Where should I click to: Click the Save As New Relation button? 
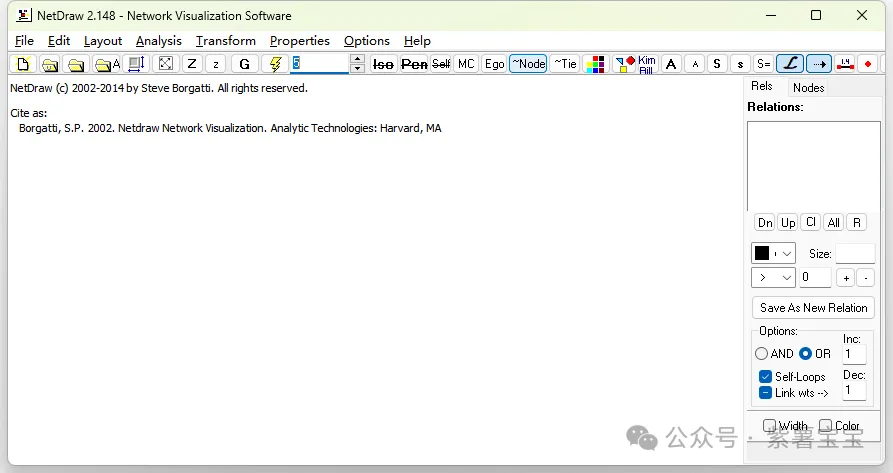click(x=813, y=308)
